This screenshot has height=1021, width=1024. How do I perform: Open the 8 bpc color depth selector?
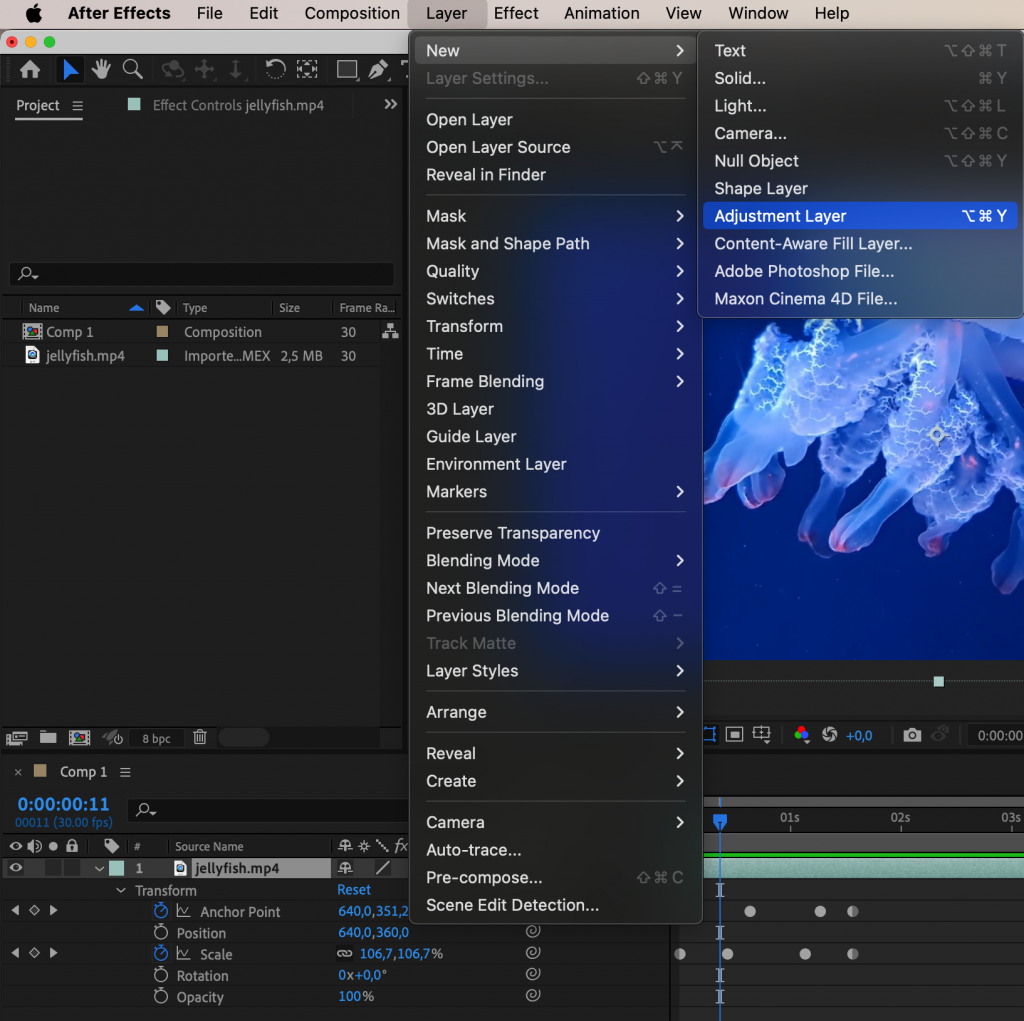pos(156,738)
